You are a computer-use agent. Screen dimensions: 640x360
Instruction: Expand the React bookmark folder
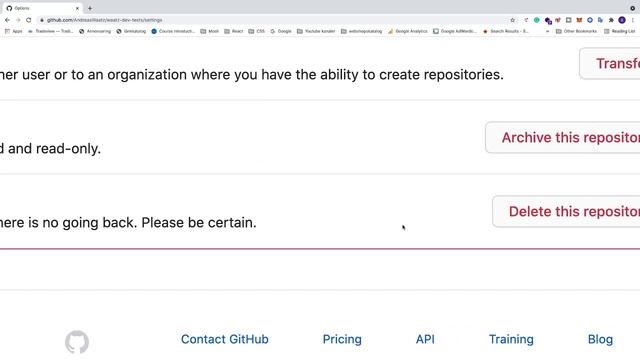coord(234,31)
